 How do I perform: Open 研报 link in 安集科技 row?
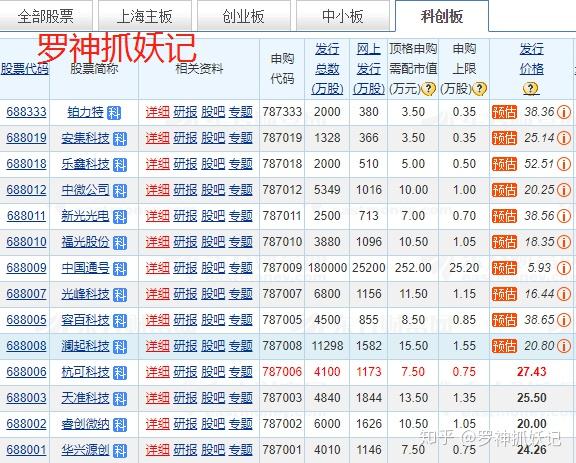[x=185, y=138]
